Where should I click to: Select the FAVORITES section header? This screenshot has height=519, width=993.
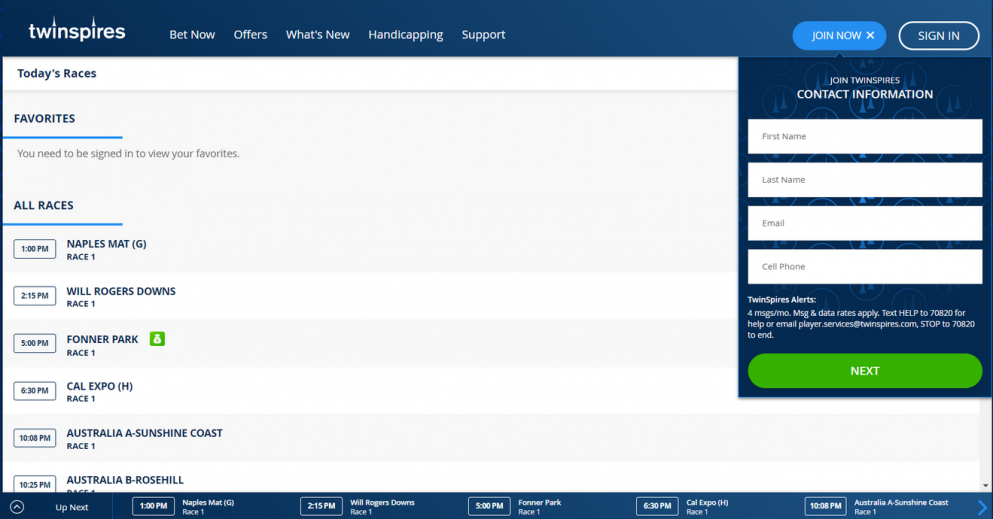[44, 118]
